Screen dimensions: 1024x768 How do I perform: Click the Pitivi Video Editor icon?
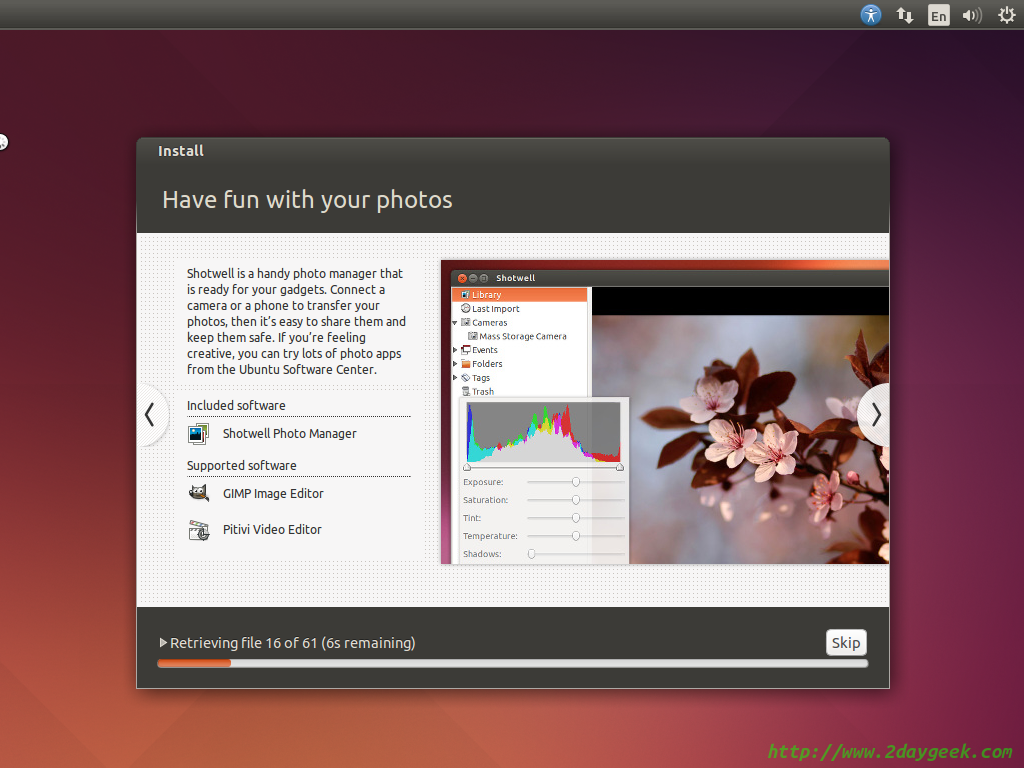(198, 530)
